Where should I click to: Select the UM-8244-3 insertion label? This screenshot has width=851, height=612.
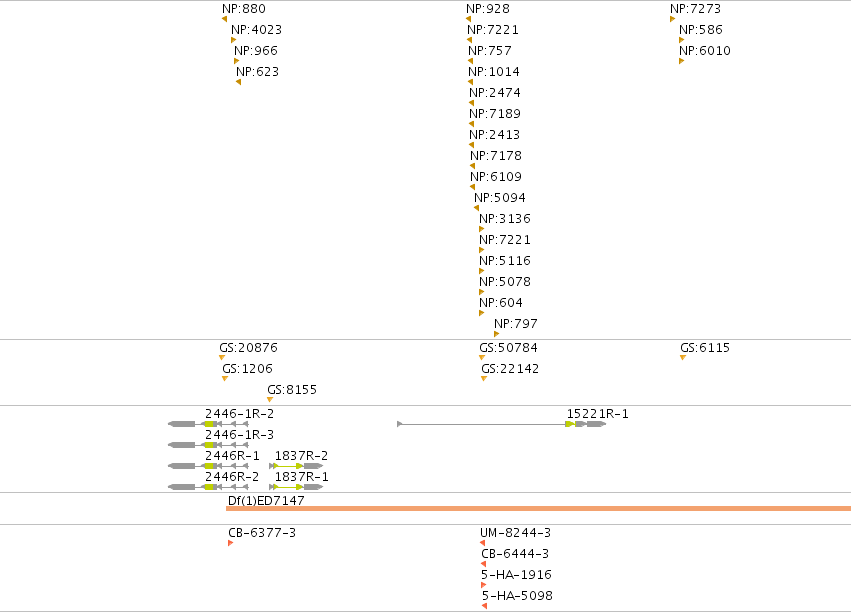point(516,533)
